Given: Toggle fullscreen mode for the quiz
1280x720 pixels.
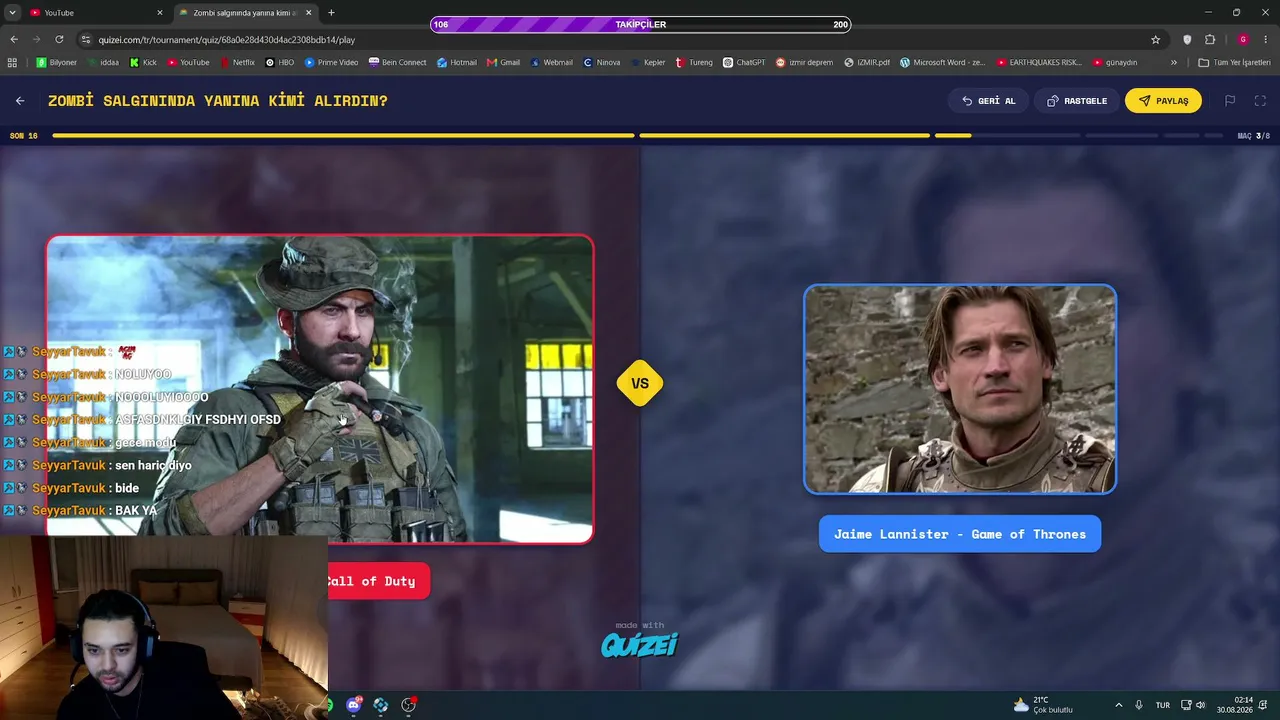Looking at the screenshot, I should tap(1260, 101).
